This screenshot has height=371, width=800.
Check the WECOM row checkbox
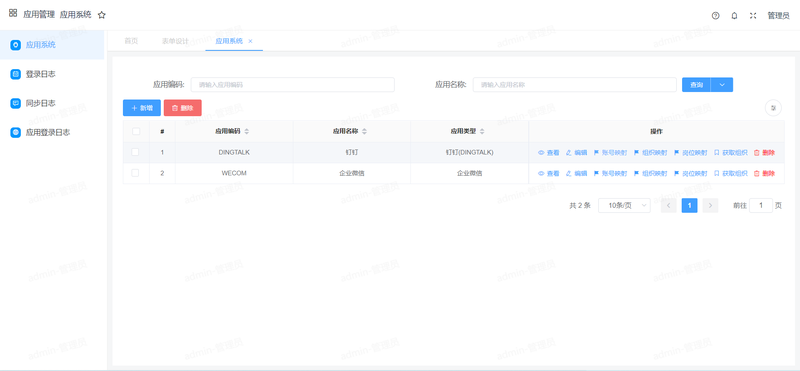point(135,173)
